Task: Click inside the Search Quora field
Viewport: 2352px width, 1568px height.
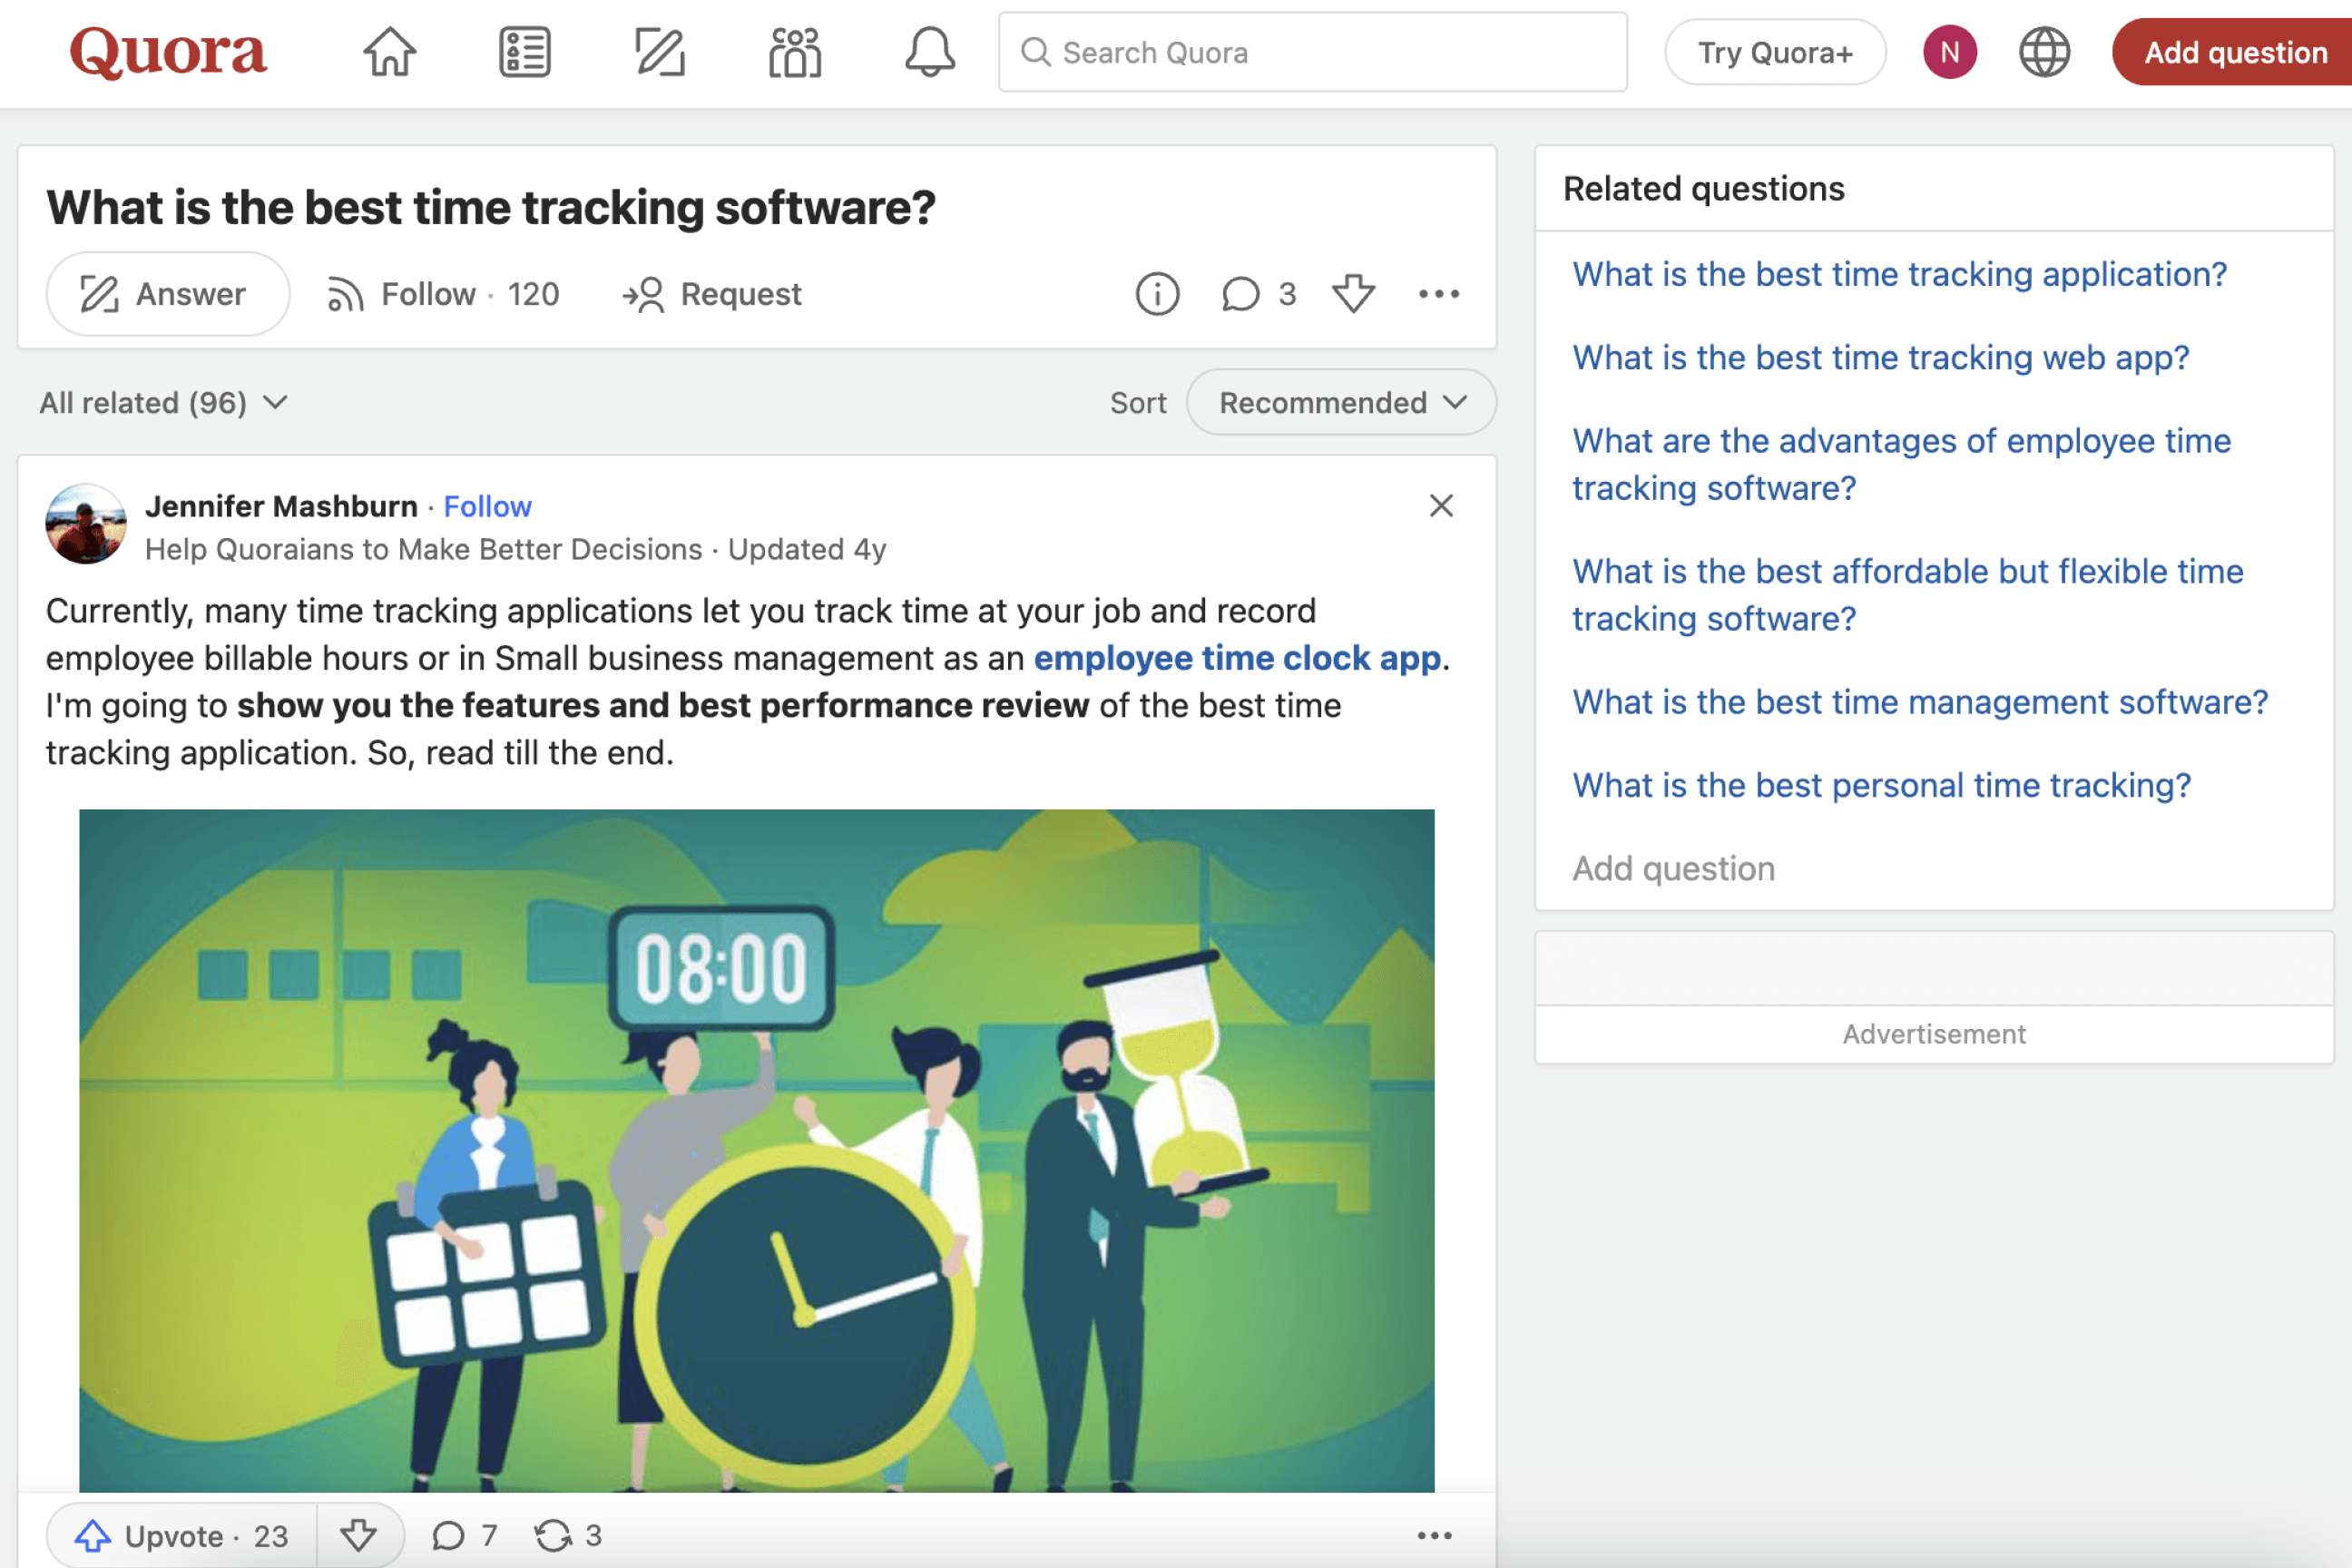Action: coord(1311,52)
